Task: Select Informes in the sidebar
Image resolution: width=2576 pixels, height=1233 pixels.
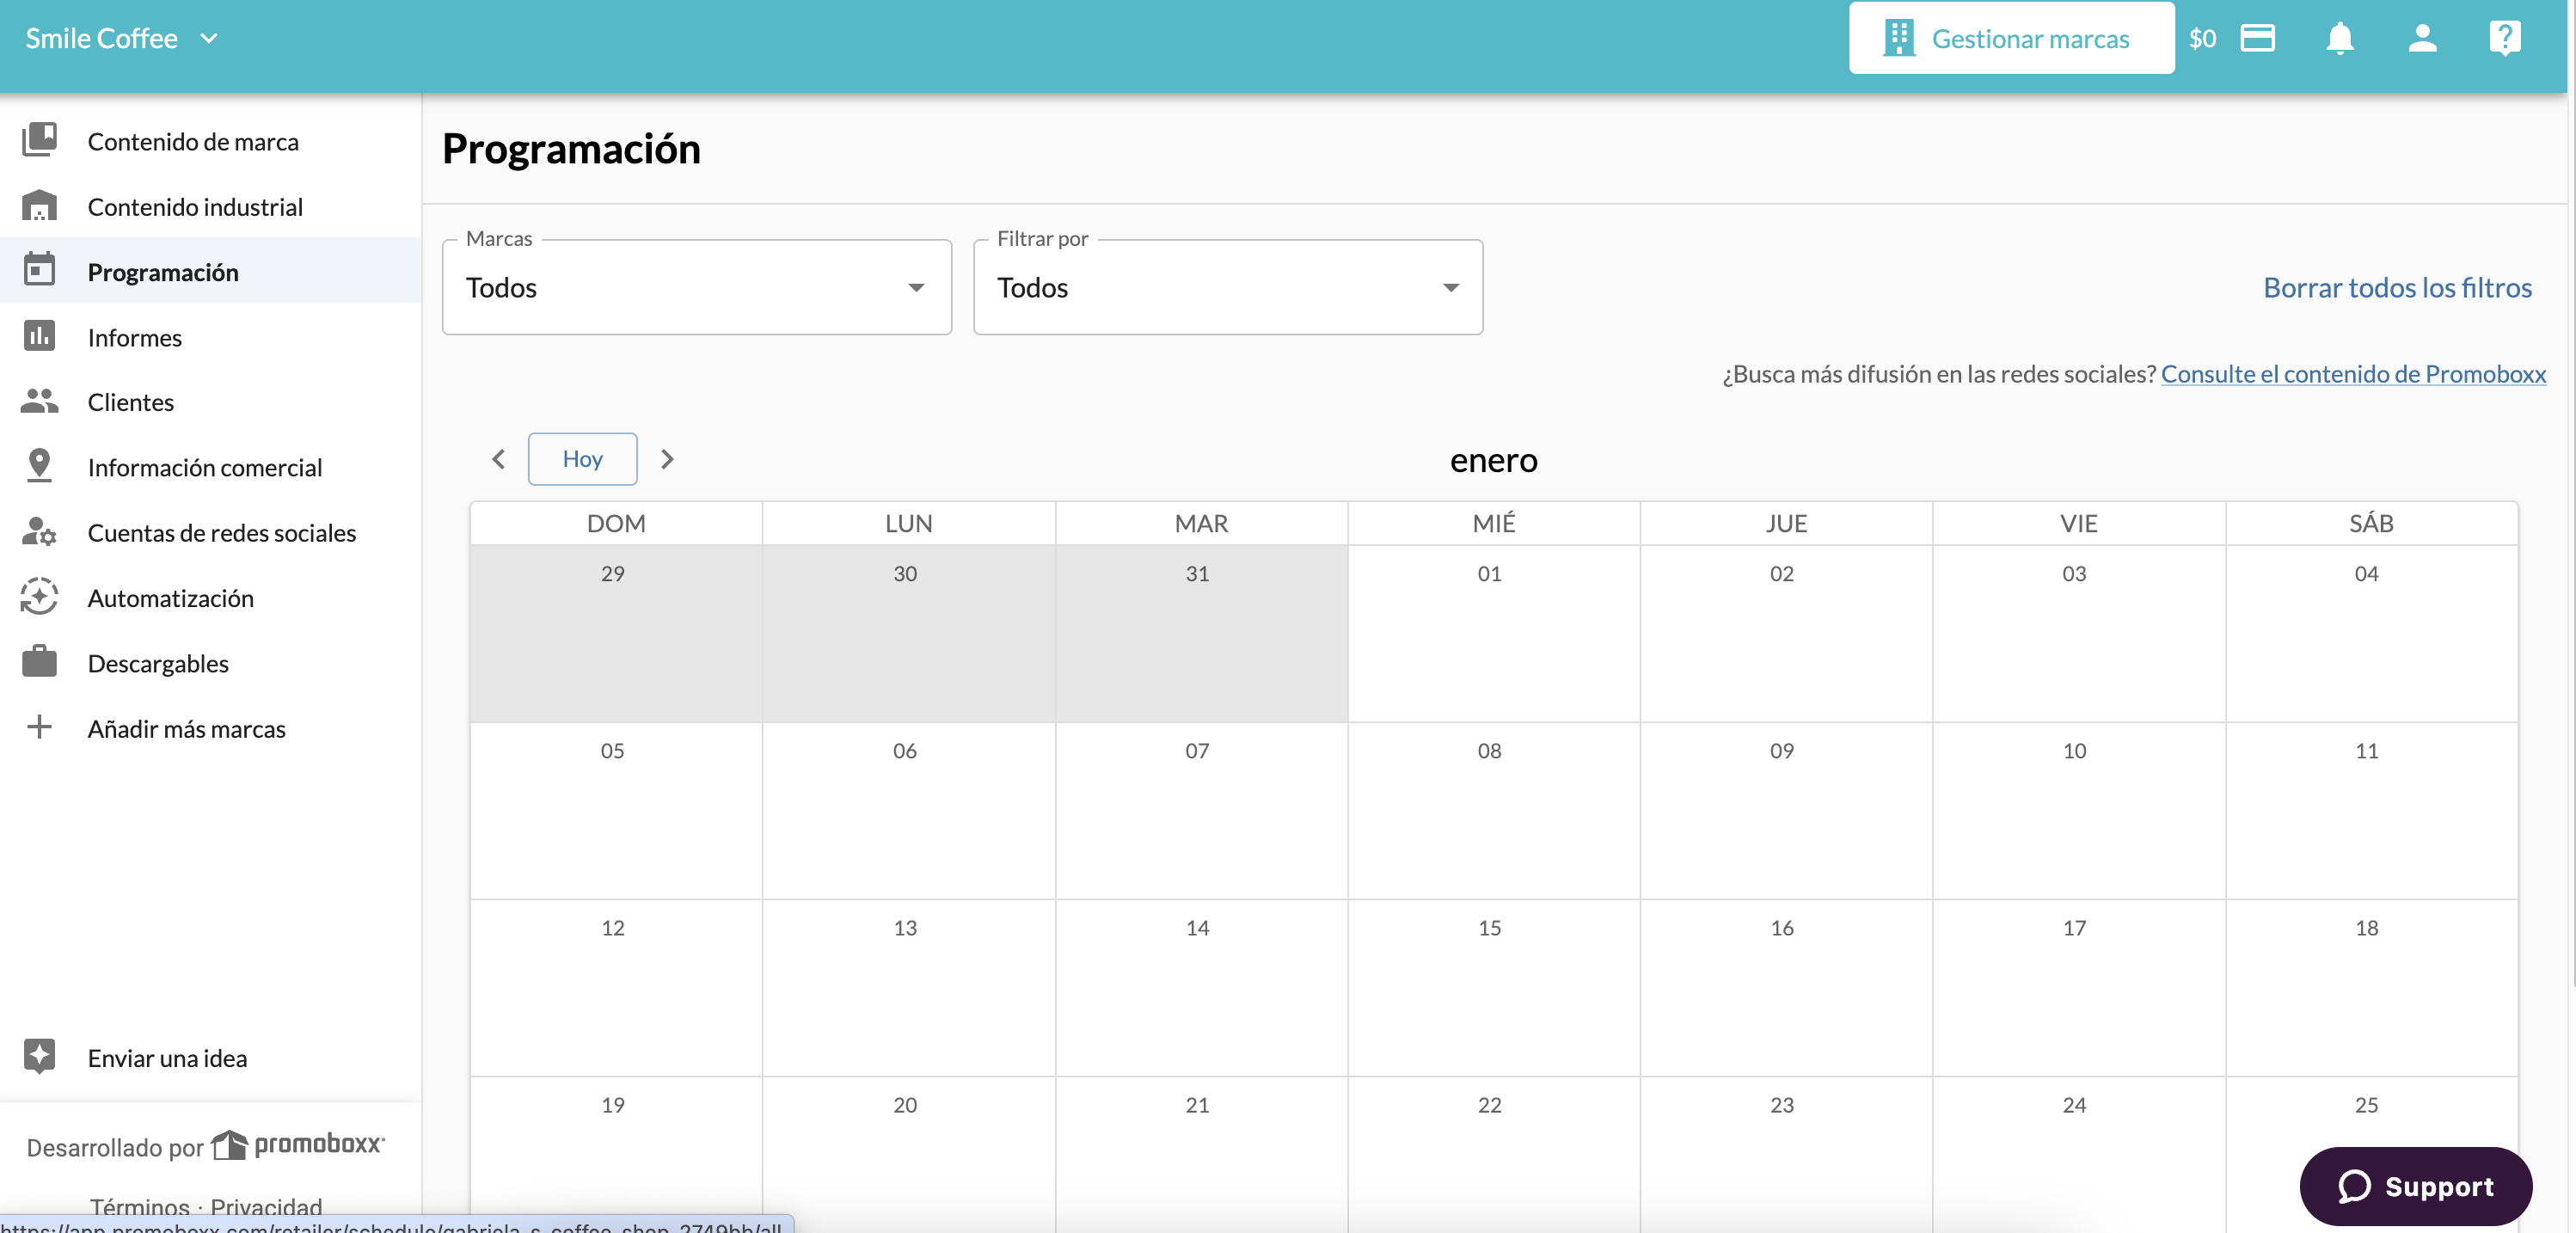Action: (211, 337)
